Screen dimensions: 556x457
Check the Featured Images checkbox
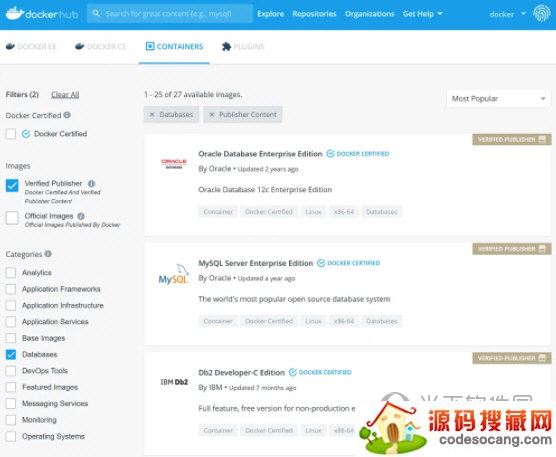click(x=11, y=387)
